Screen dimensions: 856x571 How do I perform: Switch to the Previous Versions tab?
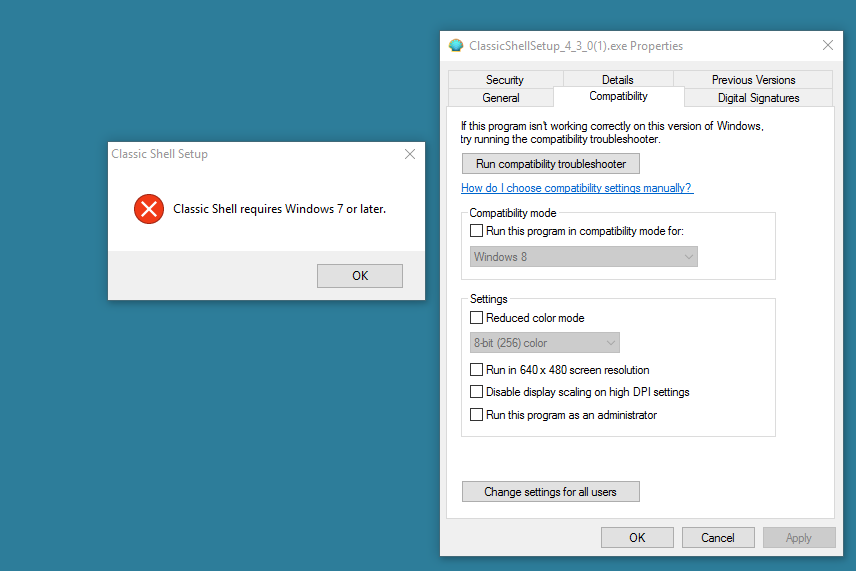(753, 80)
